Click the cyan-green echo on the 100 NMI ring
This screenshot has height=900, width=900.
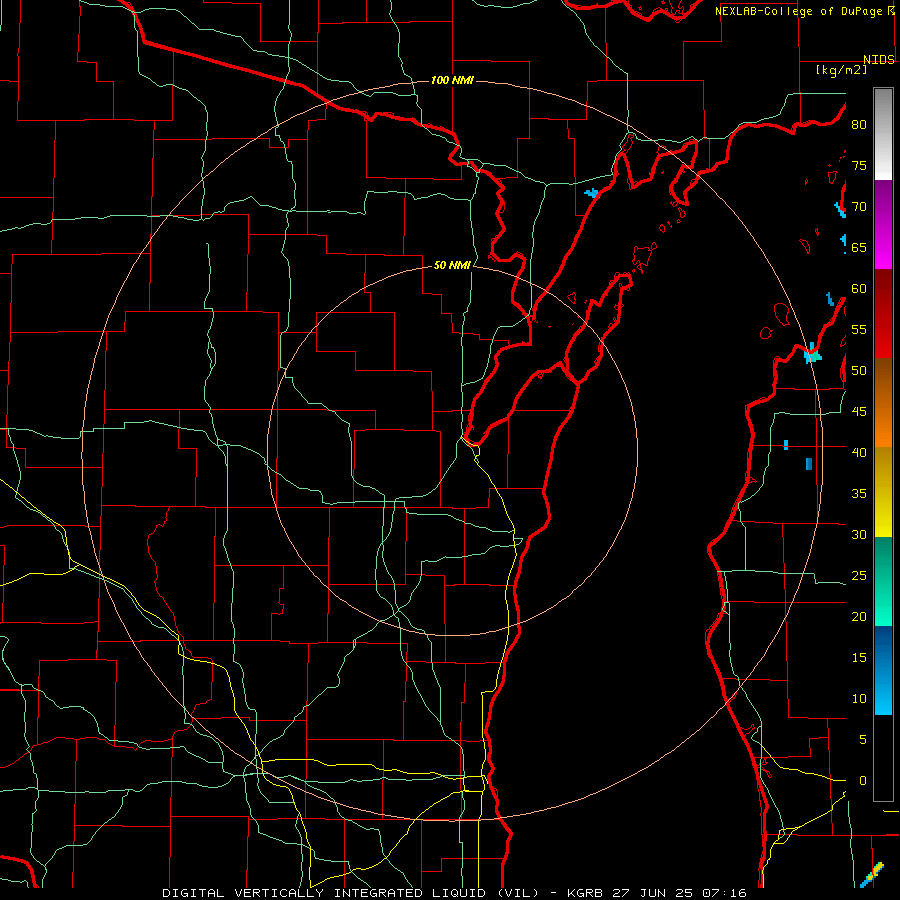(x=812, y=354)
